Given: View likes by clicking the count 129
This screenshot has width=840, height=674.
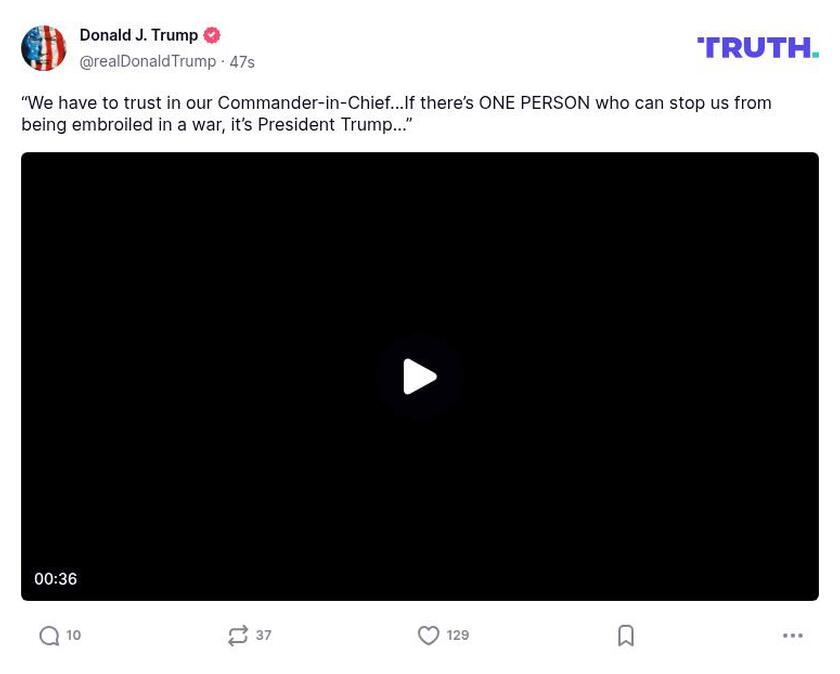Looking at the screenshot, I should pos(456,634).
